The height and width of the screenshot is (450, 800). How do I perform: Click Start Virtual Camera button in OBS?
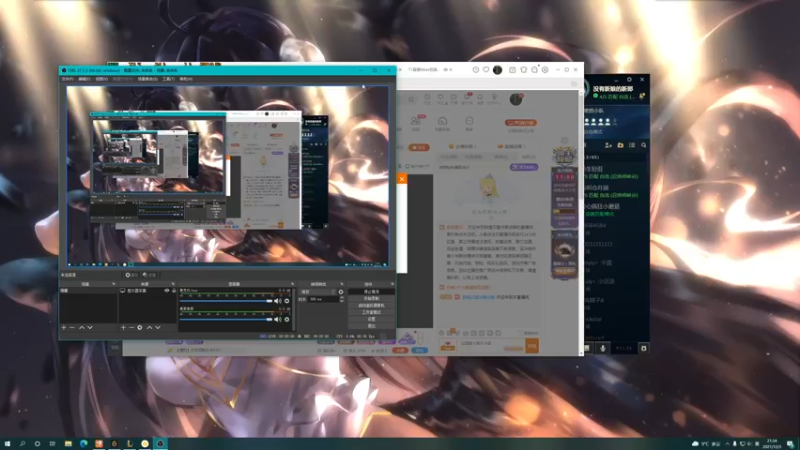[371, 306]
